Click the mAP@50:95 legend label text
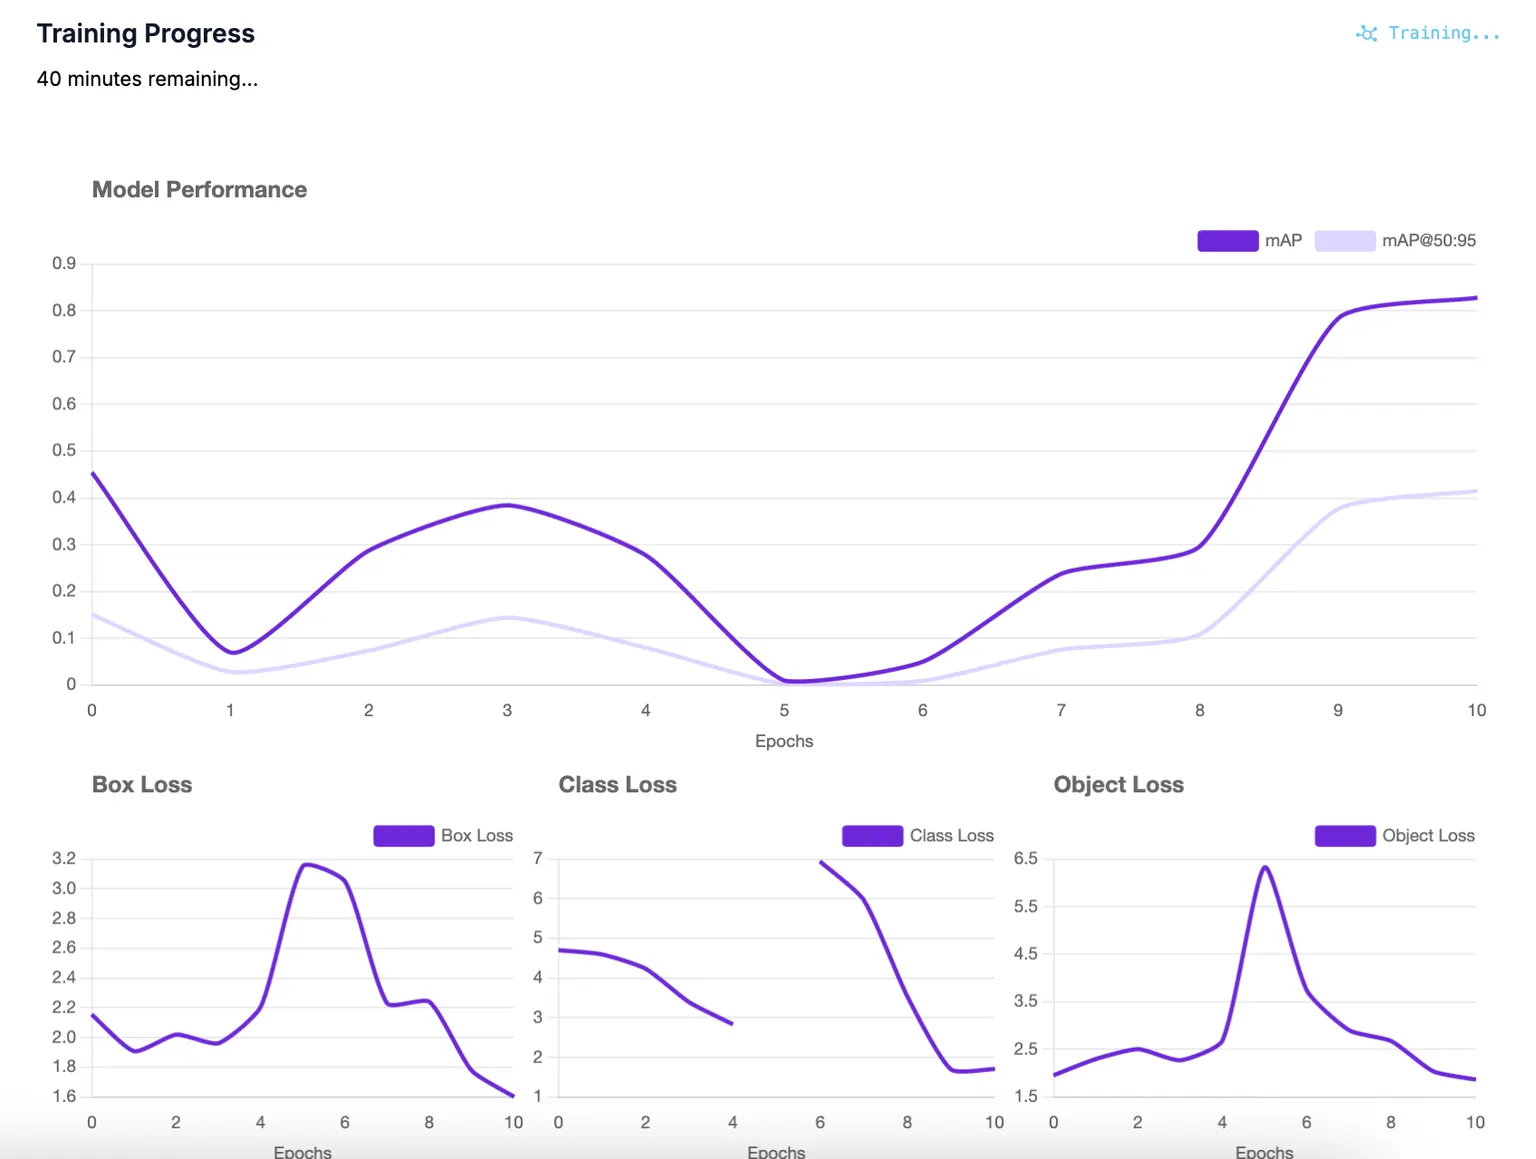1536x1159 pixels. [1429, 241]
